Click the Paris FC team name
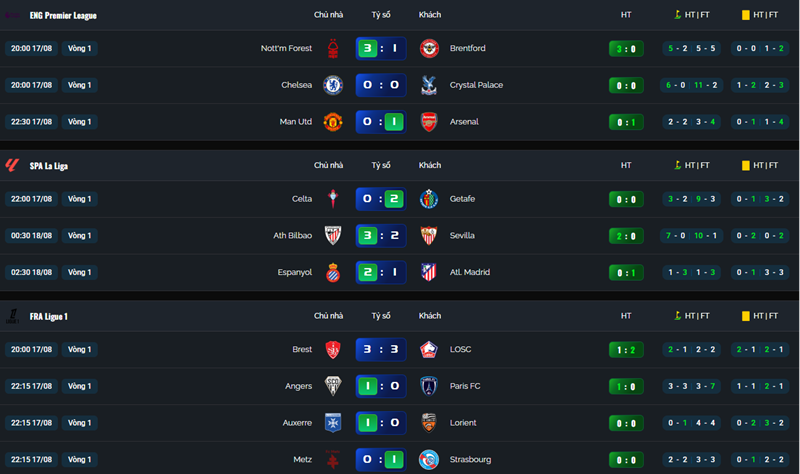This screenshot has height=474, width=800. pyautogui.click(x=465, y=386)
